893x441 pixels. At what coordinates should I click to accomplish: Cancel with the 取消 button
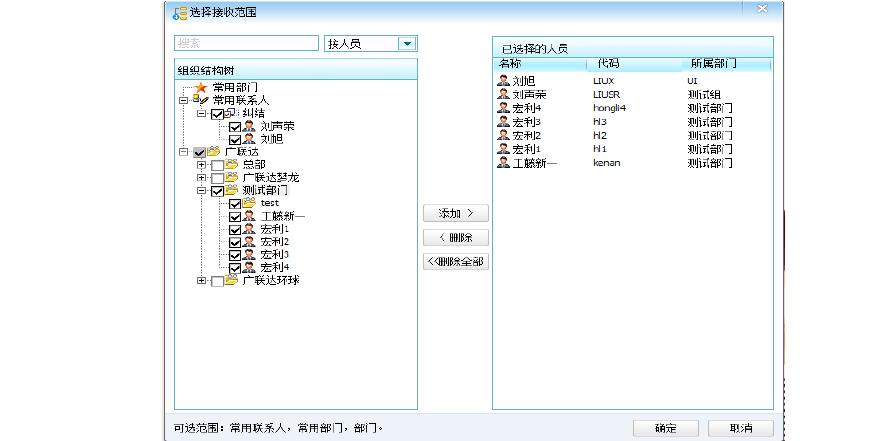point(741,428)
